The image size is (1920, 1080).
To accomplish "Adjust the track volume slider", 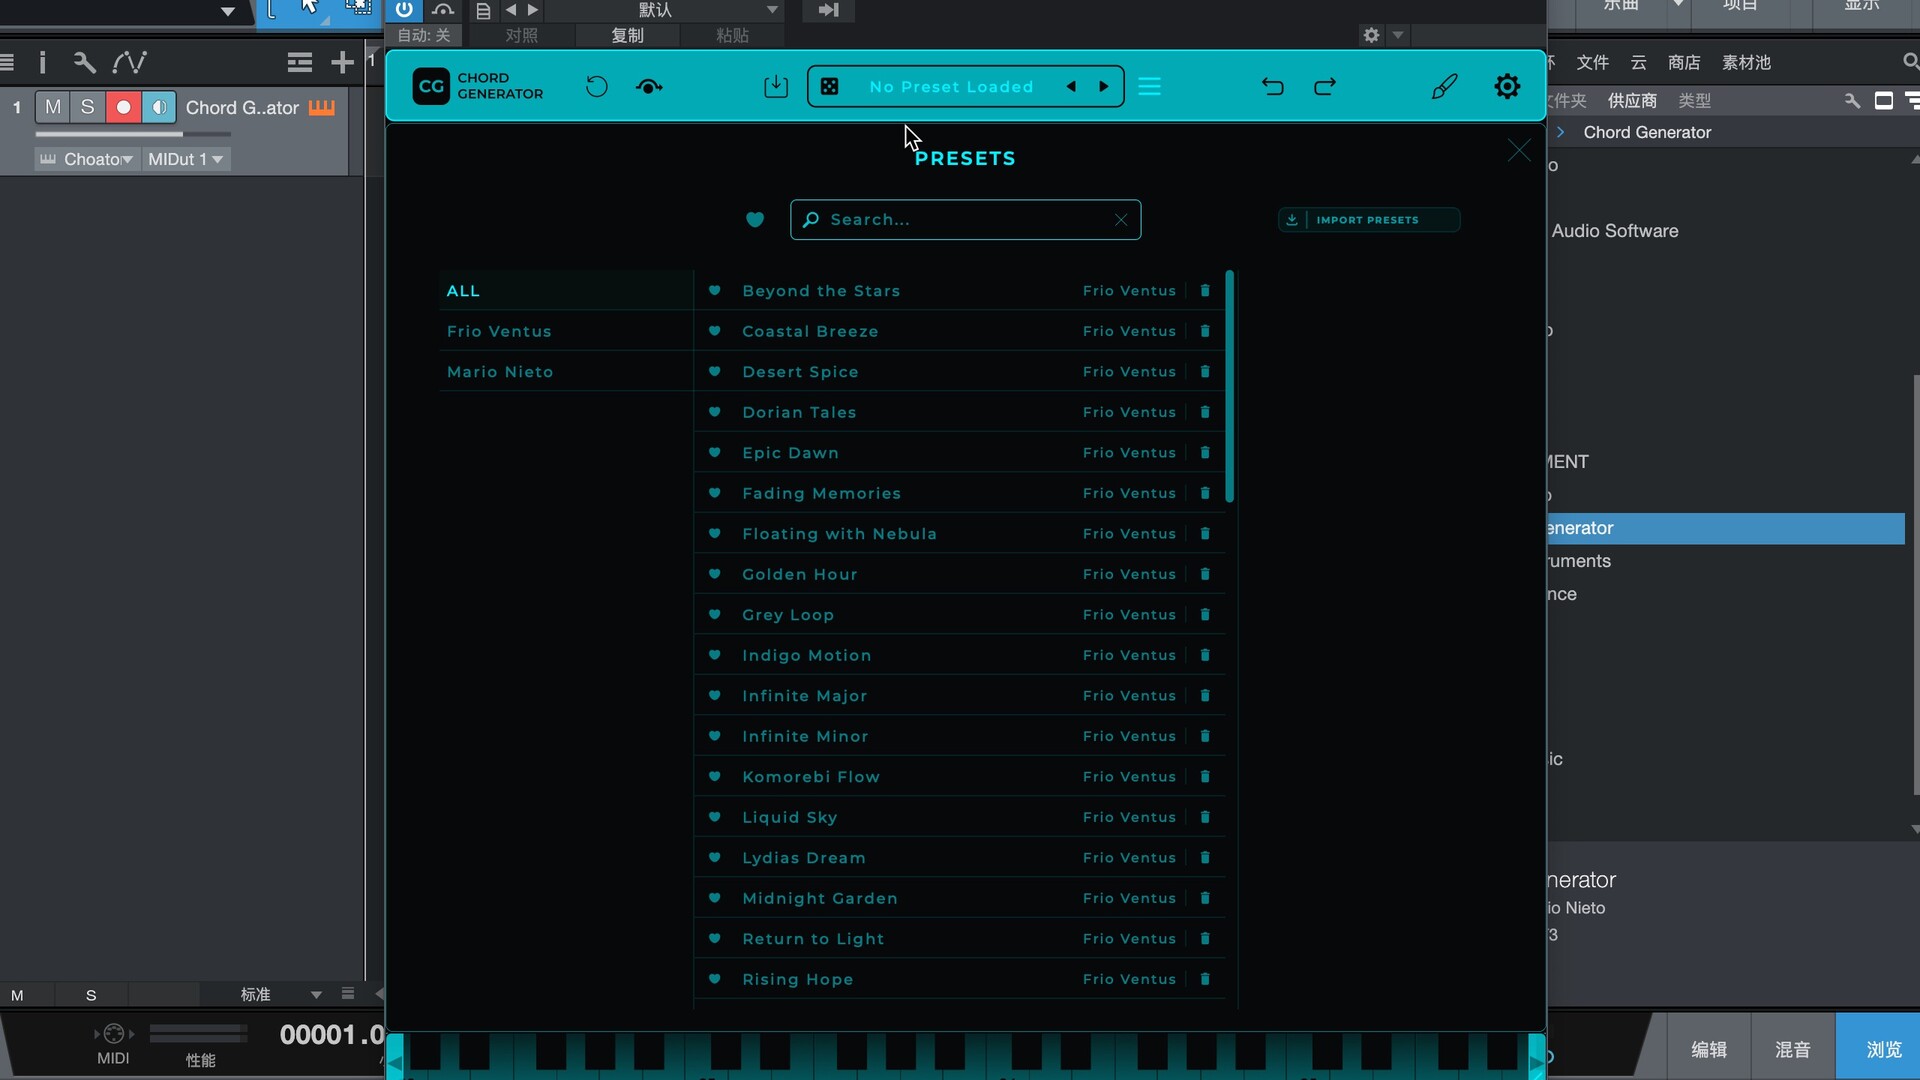I will [133, 134].
